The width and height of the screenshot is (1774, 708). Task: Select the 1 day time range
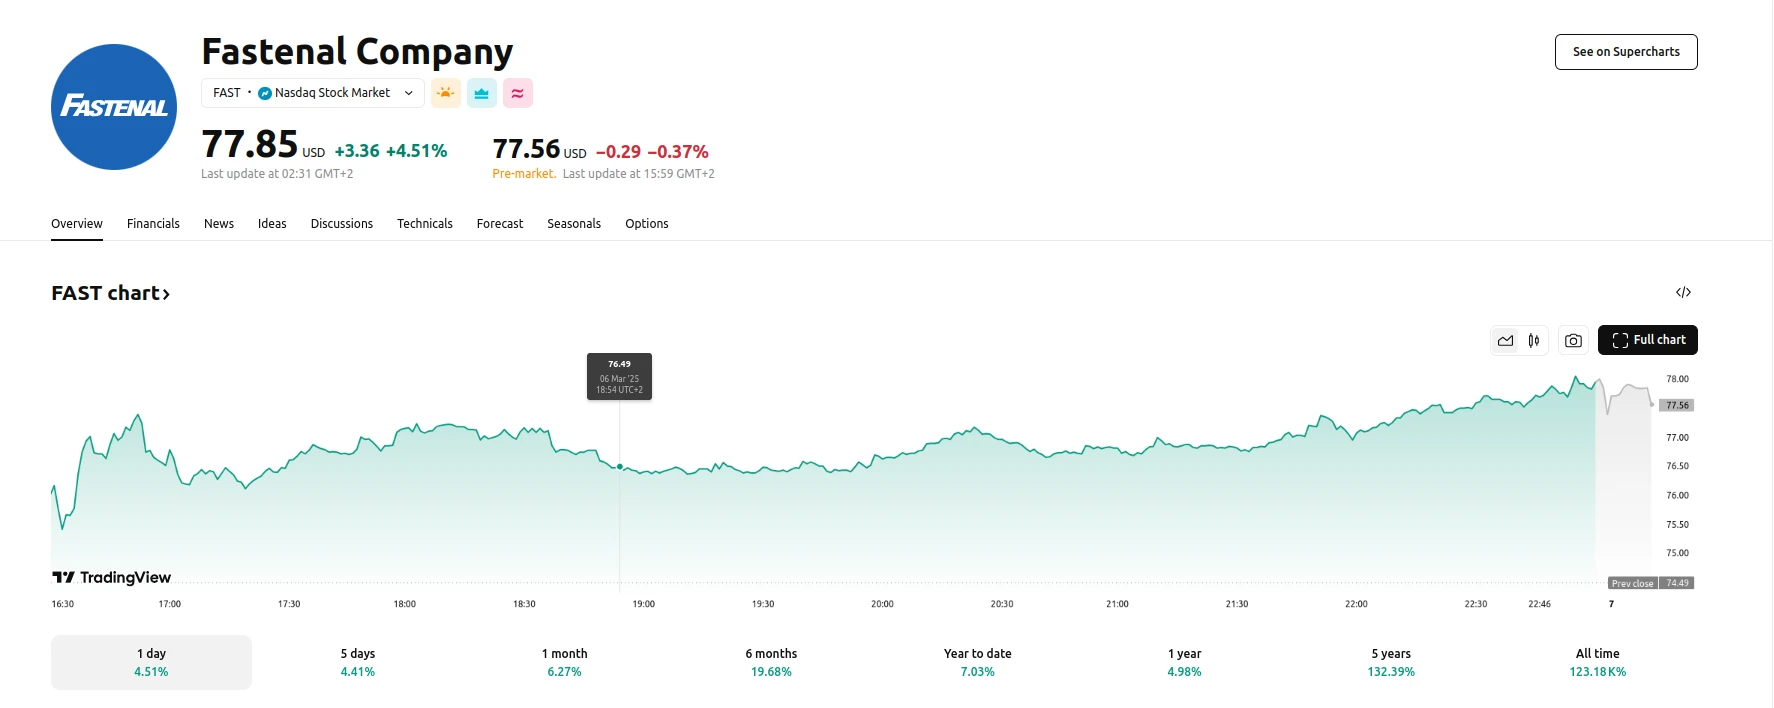tap(151, 662)
